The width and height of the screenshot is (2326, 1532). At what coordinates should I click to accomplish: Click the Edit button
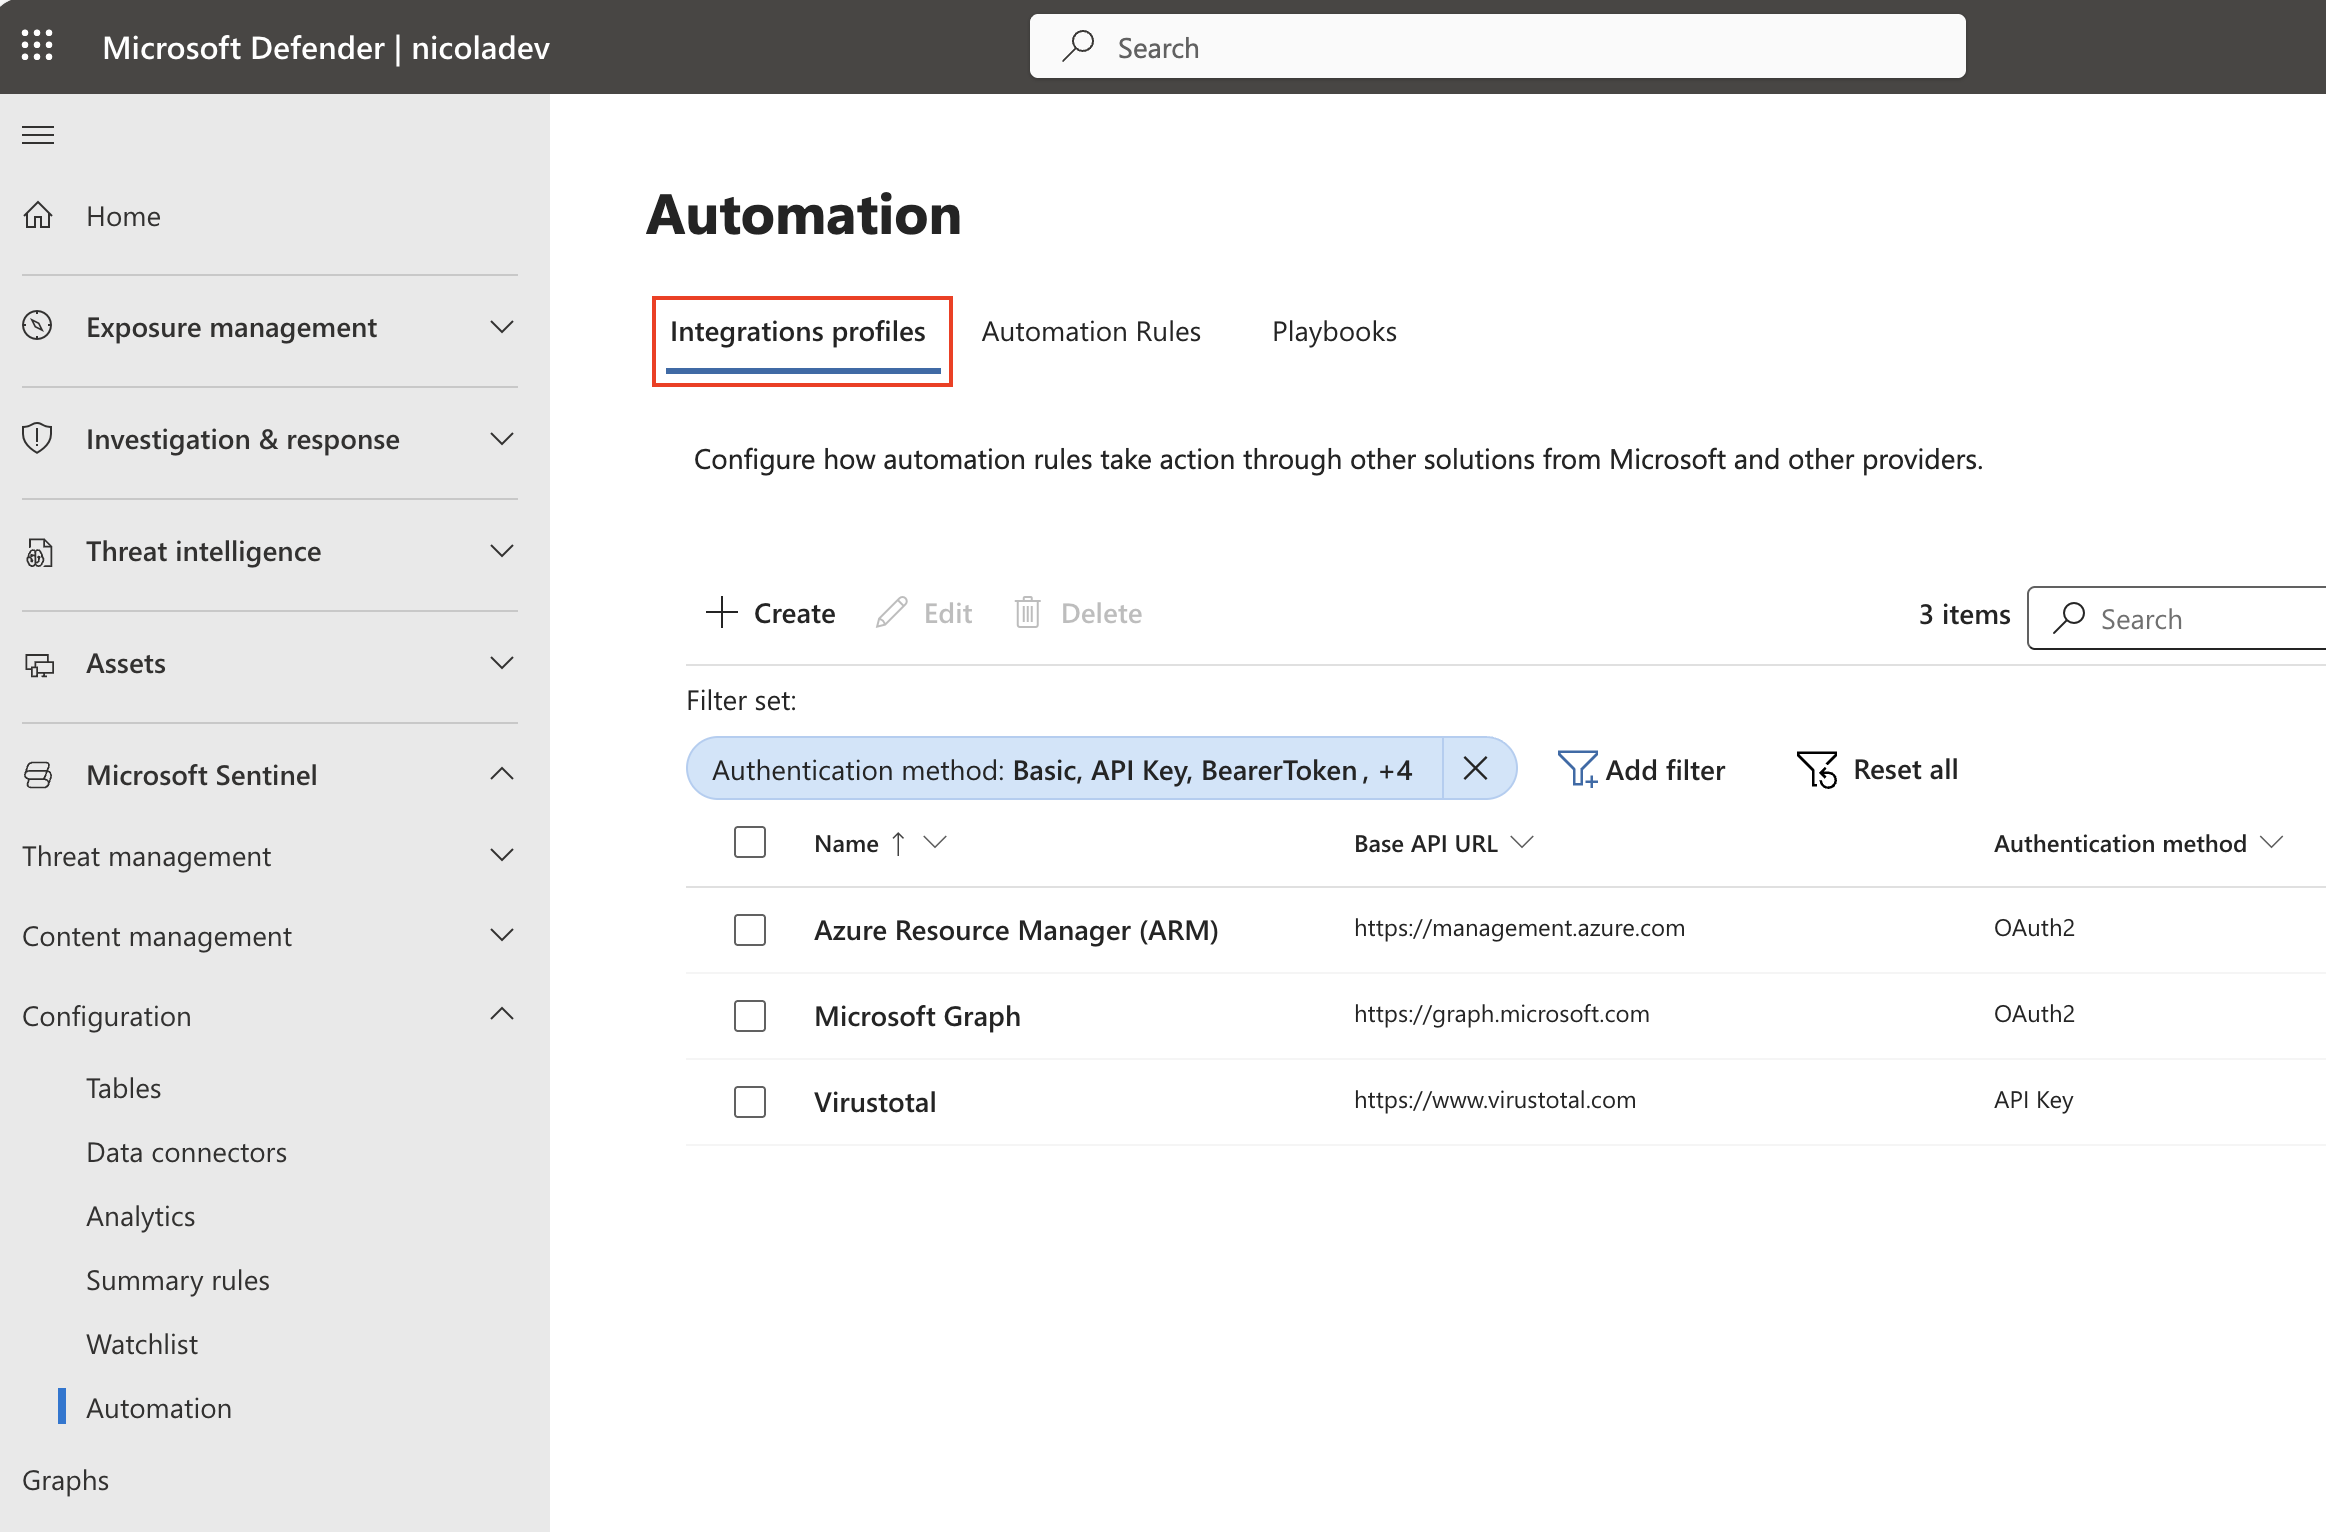pyautogui.click(x=924, y=613)
